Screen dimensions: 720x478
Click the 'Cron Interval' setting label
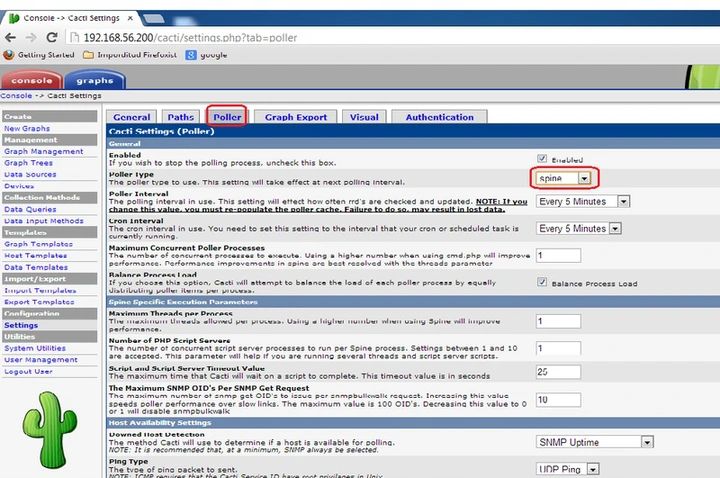(x=136, y=221)
